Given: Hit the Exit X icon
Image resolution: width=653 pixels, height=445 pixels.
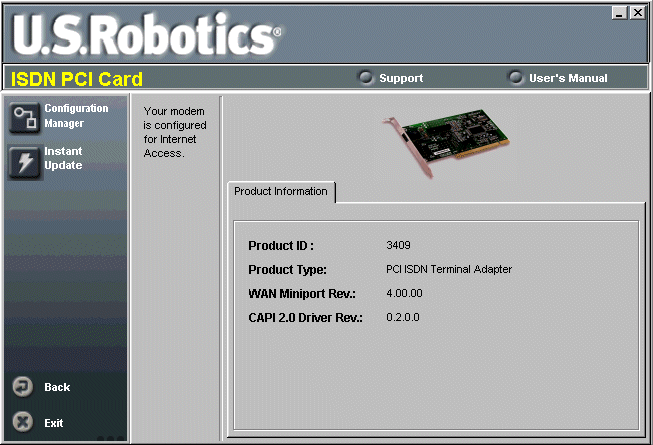Looking at the screenshot, I should 24,422.
